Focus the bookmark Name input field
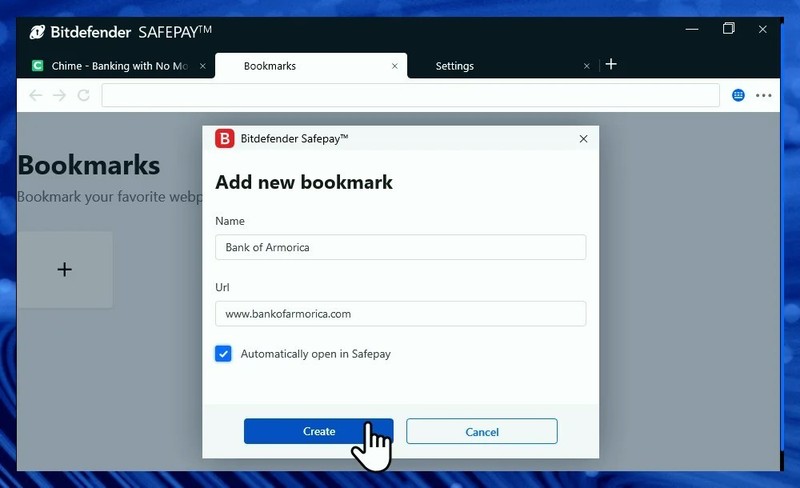This screenshot has height=488, width=800. point(401,247)
